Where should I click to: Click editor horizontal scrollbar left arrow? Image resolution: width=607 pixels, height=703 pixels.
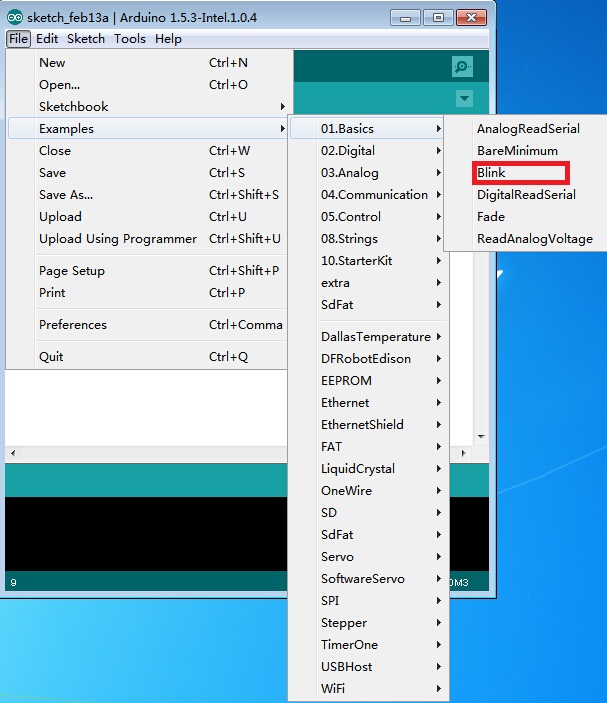13,453
